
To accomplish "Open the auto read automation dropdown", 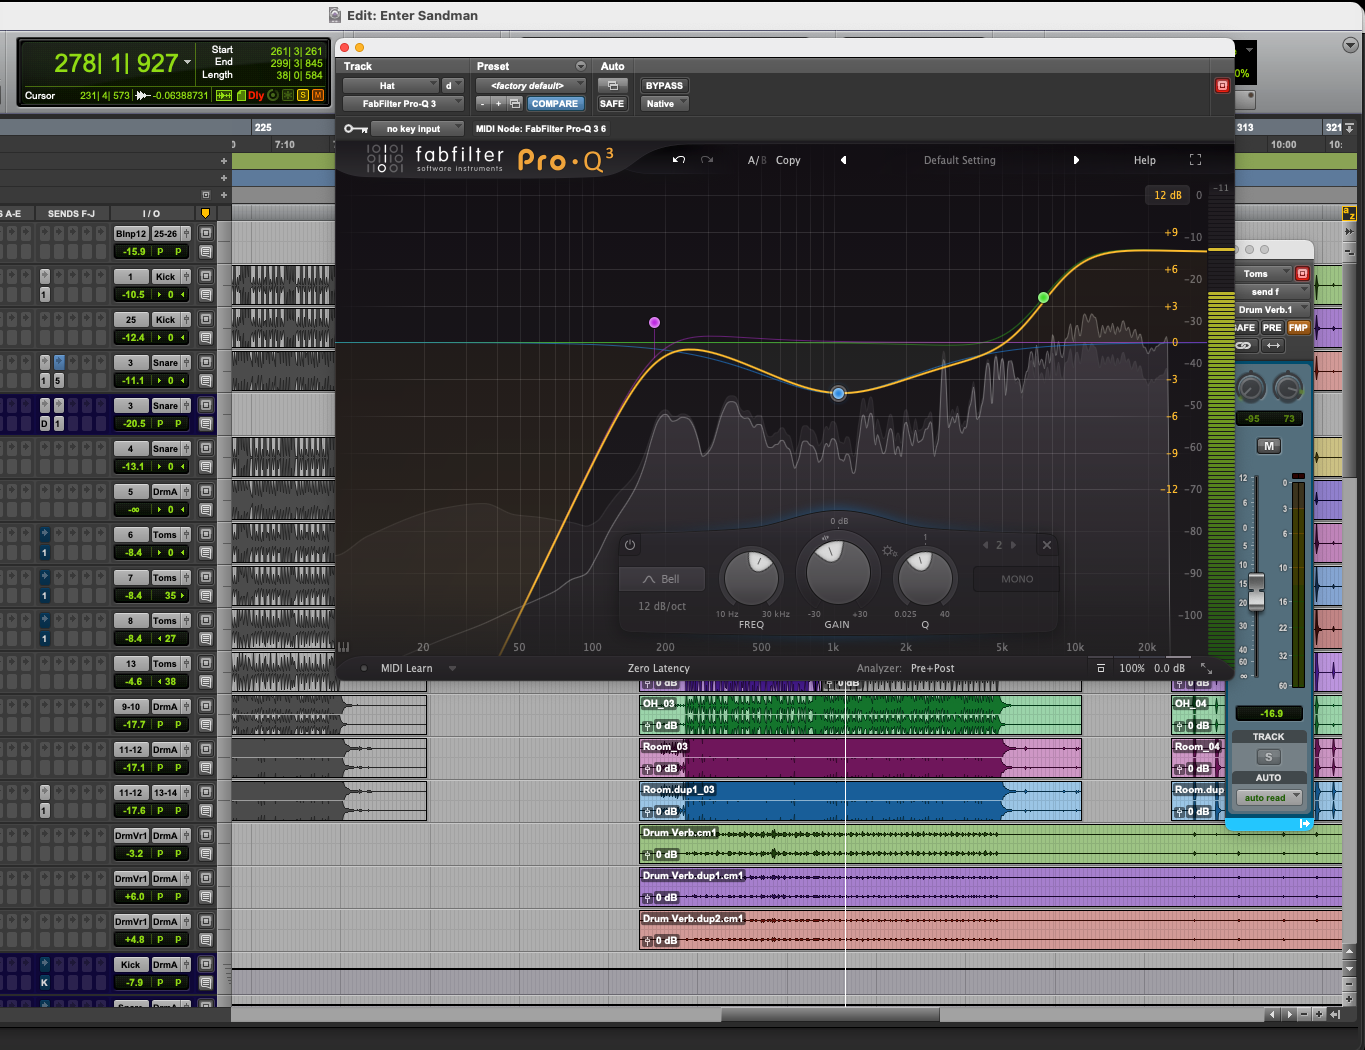I will [1269, 798].
